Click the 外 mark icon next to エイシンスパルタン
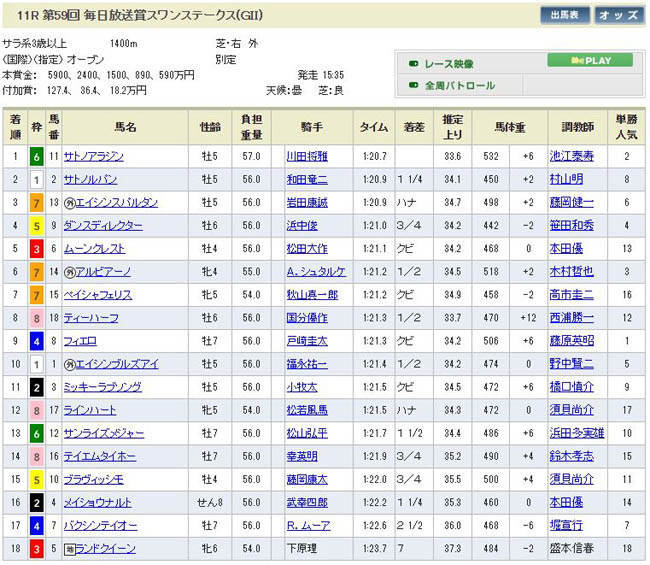This screenshot has height=565, width=650. (x=68, y=202)
